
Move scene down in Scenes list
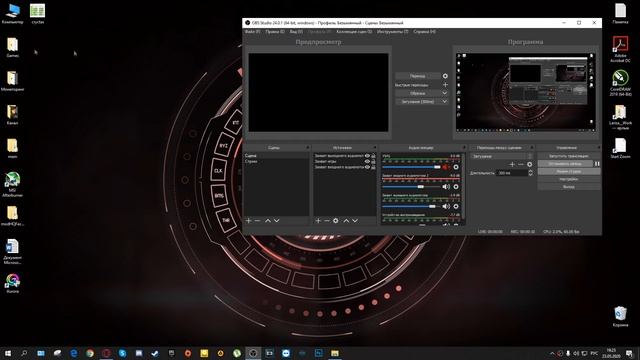click(x=277, y=221)
